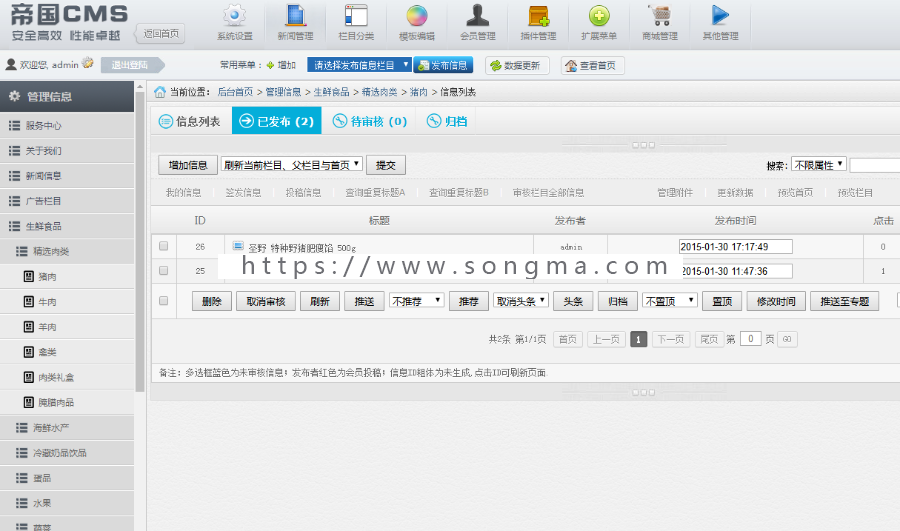The height and width of the screenshot is (531, 900).
Task: Open the 不推荐 dropdown
Action: [416, 301]
